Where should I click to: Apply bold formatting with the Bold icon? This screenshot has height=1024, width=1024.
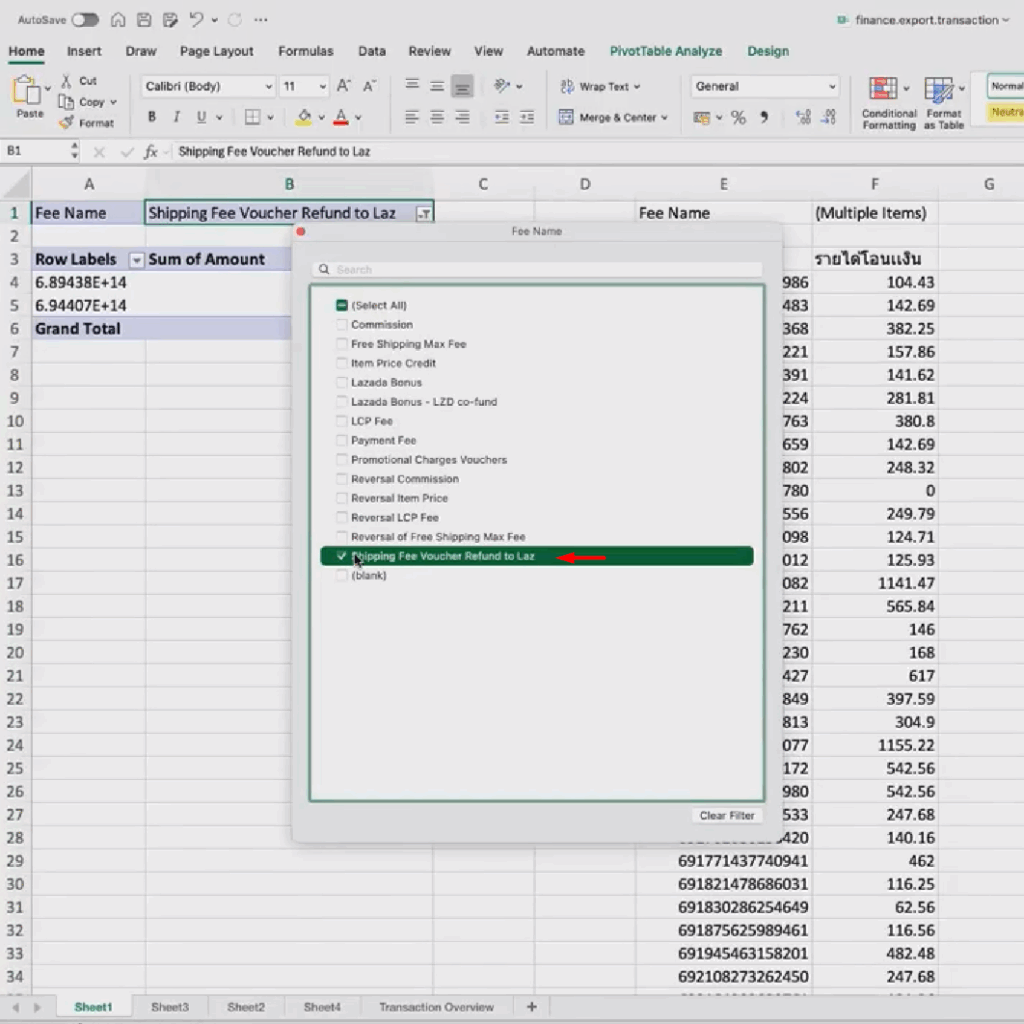pyautogui.click(x=151, y=117)
